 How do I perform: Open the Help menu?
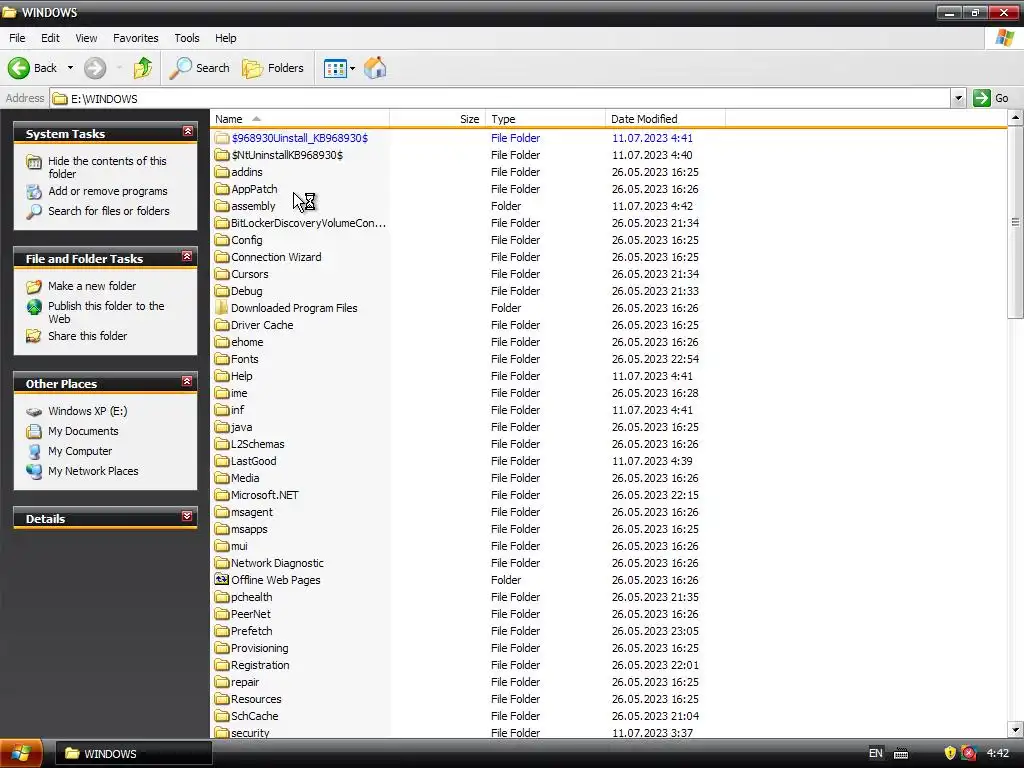point(226,38)
